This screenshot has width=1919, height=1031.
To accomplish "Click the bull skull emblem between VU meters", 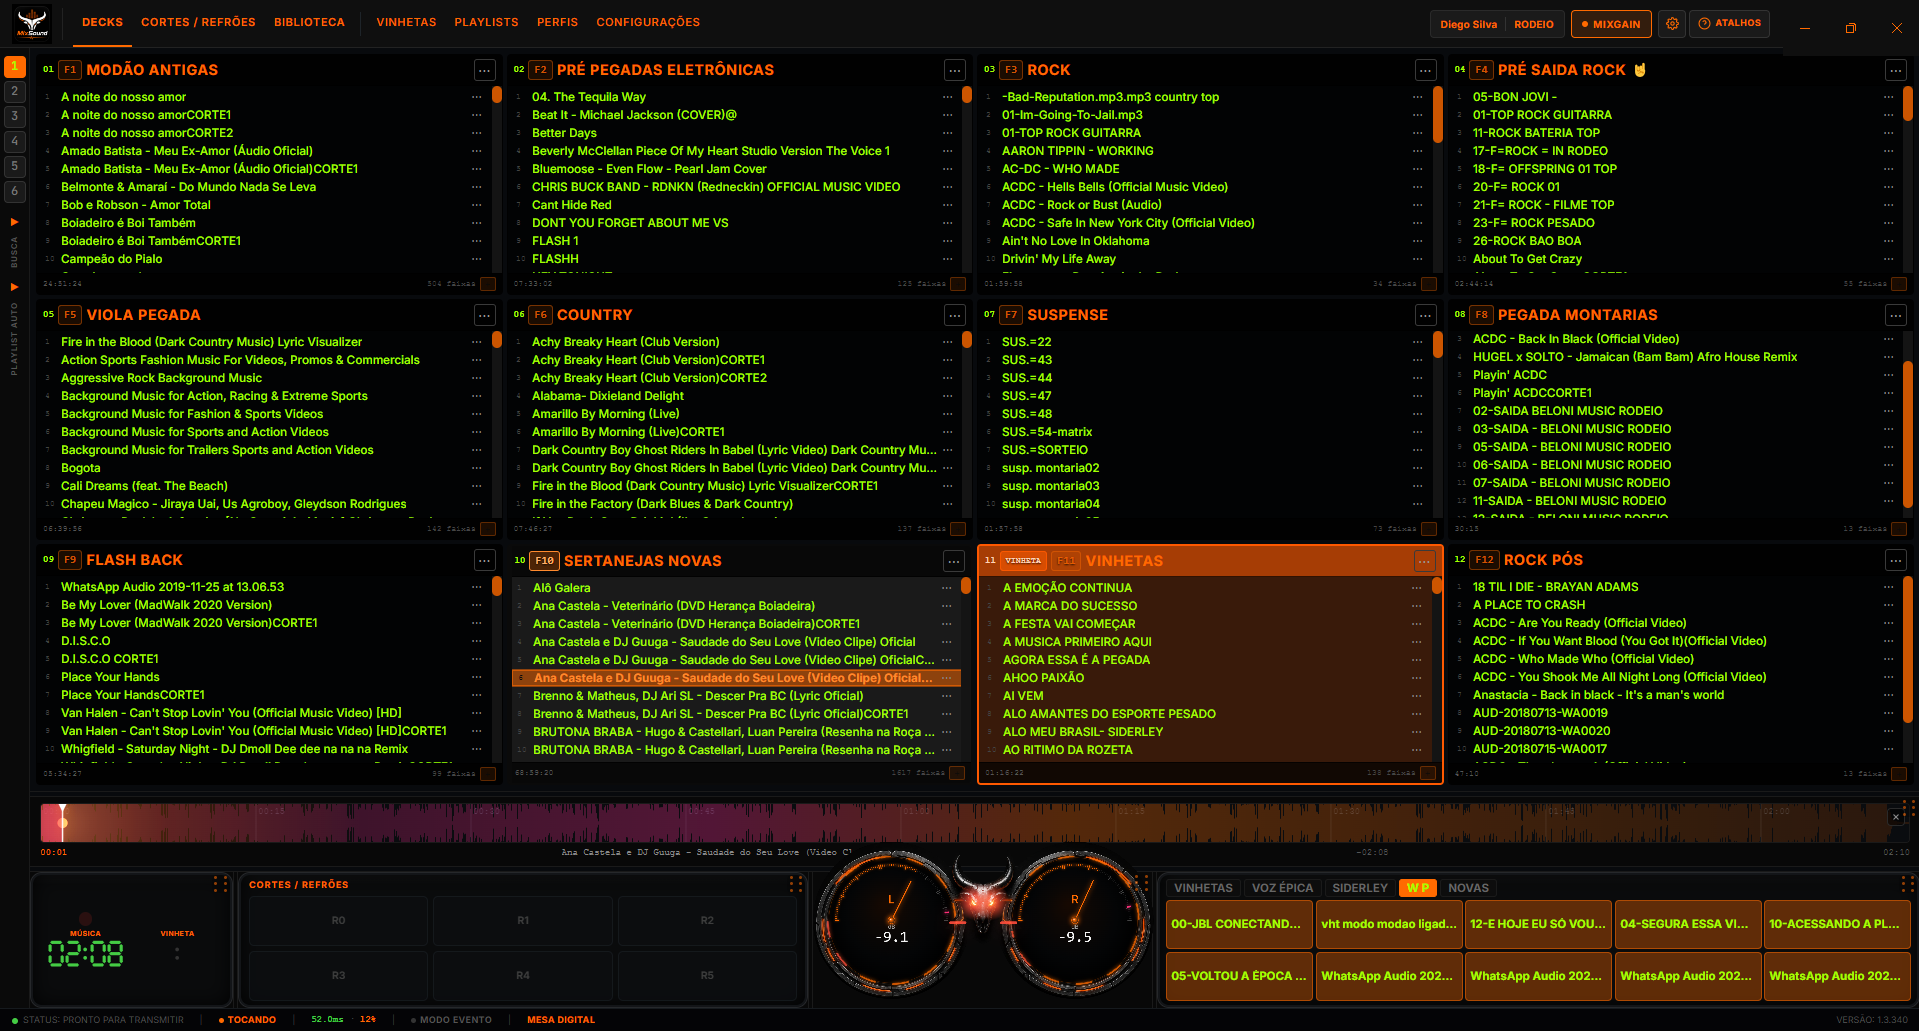I will pyautogui.click(x=983, y=897).
